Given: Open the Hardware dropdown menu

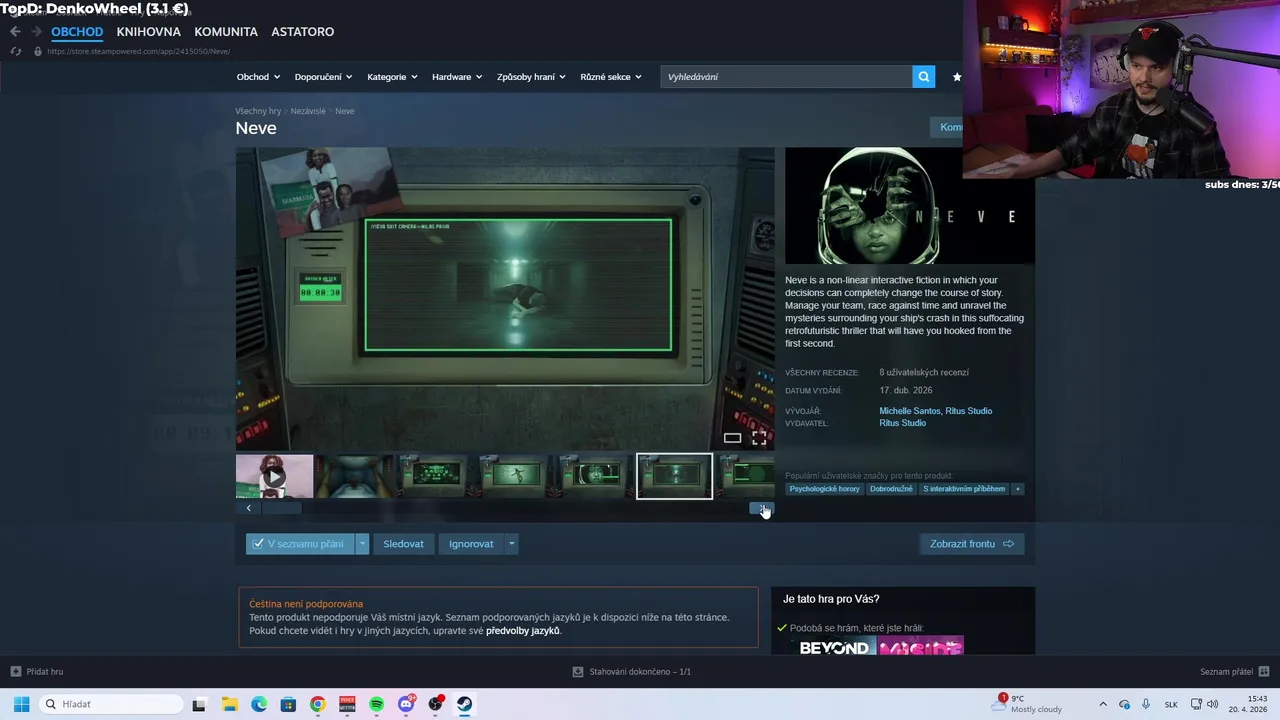Looking at the screenshot, I should coord(457,77).
